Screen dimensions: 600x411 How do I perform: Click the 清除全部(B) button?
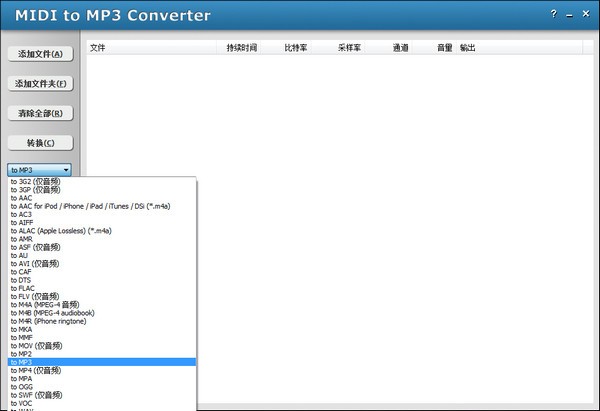pyautogui.click(x=40, y=113)
